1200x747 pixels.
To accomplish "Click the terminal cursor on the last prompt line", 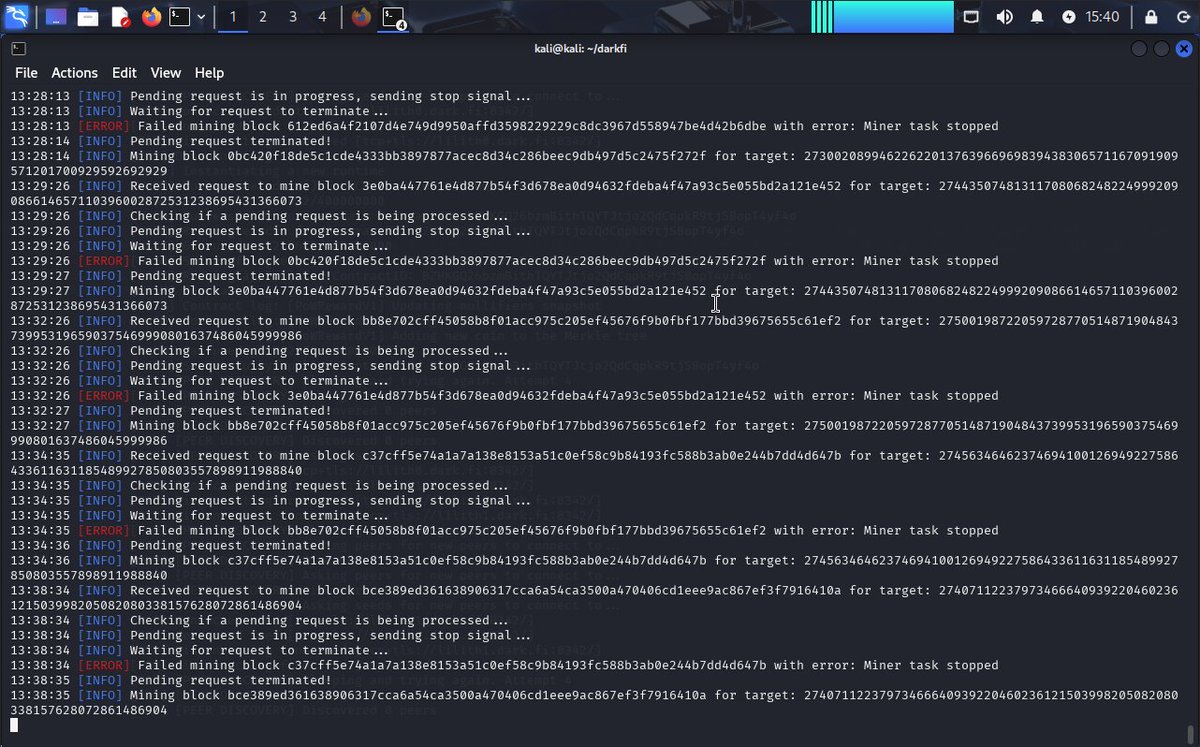I will (15, 726).
